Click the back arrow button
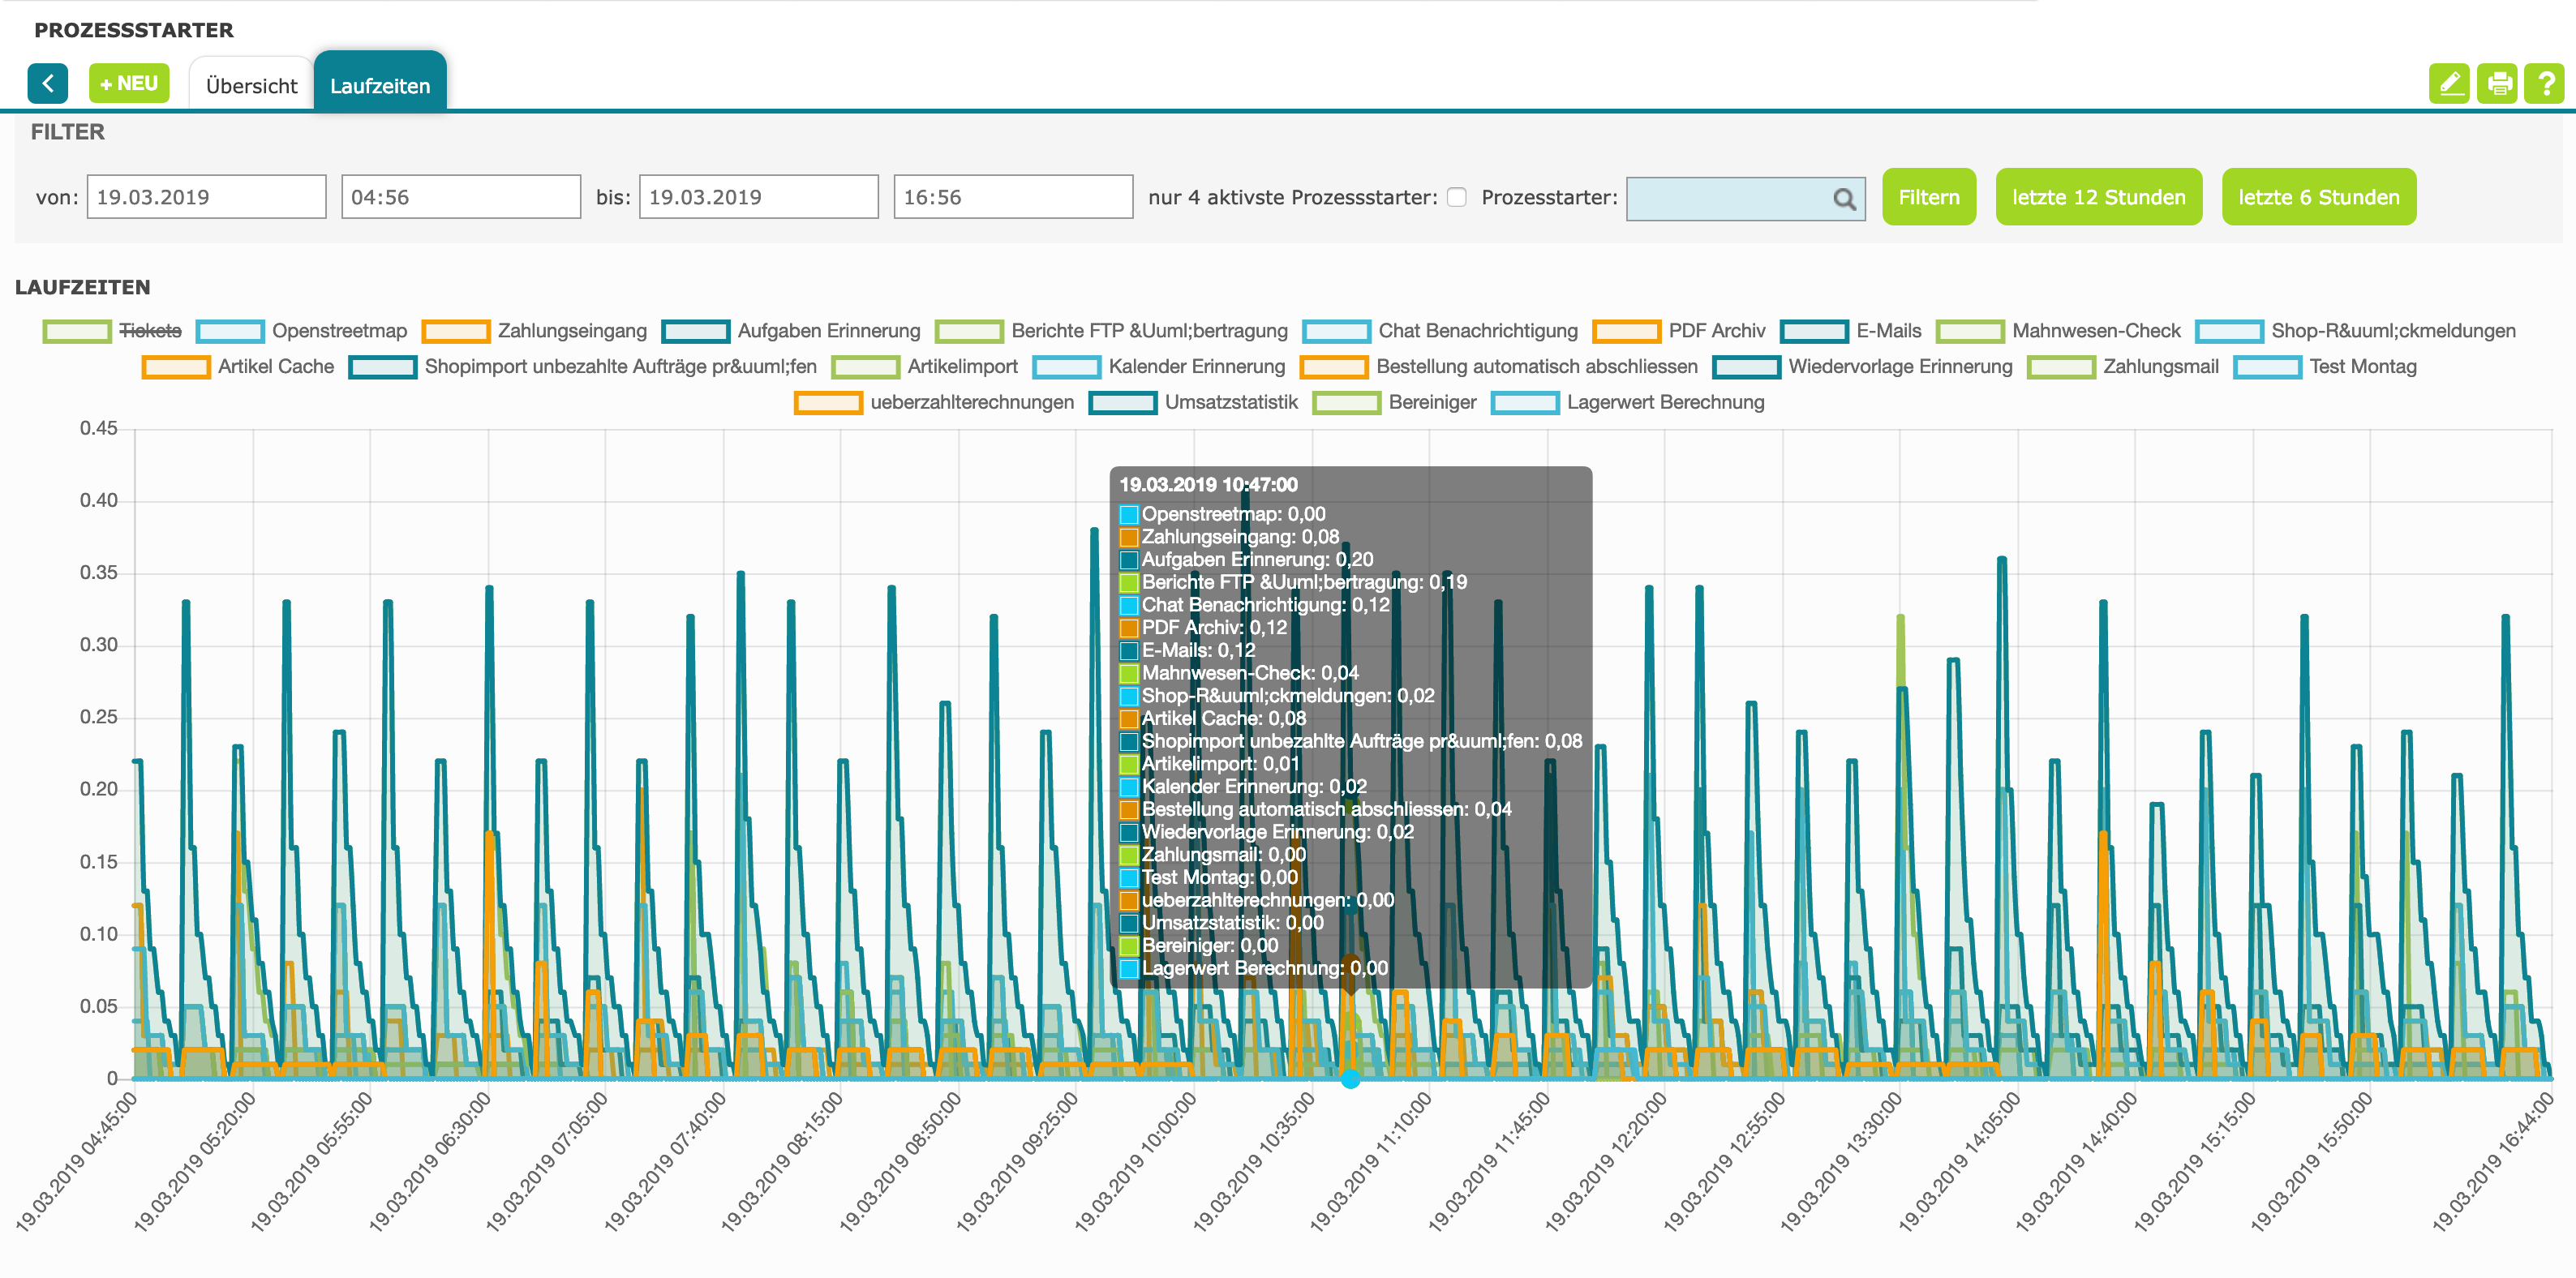 48,84
